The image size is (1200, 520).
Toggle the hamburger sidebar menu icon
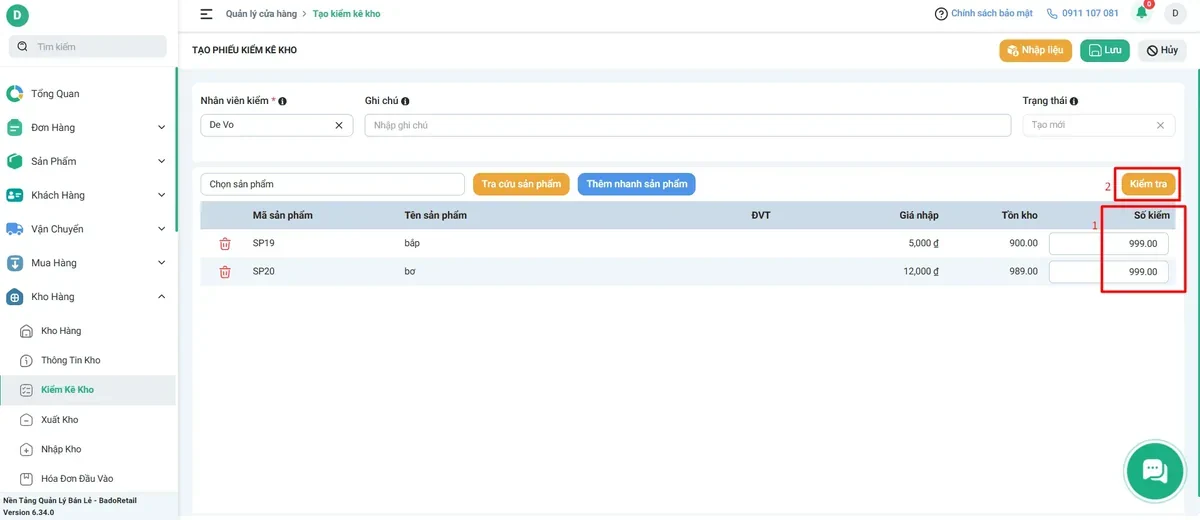[x=206, y=14]
